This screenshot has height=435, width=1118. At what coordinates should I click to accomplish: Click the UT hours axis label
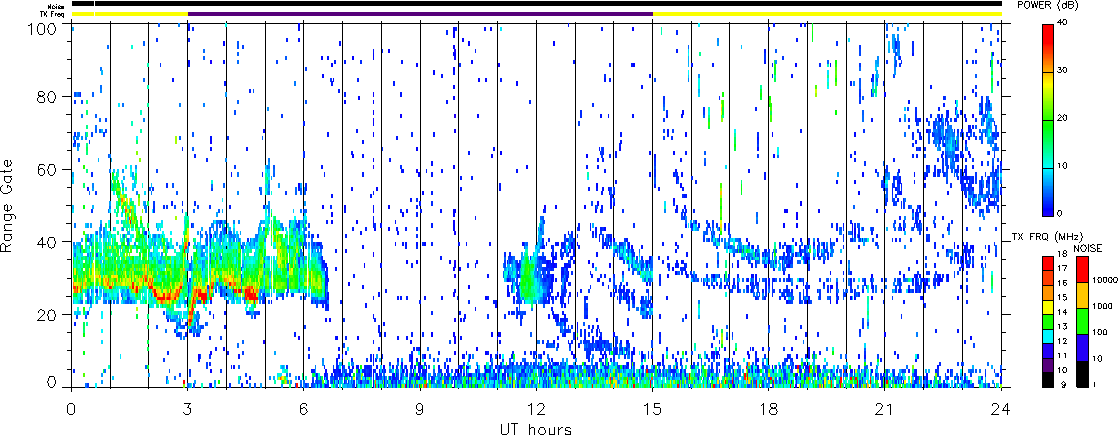point(536,429)
